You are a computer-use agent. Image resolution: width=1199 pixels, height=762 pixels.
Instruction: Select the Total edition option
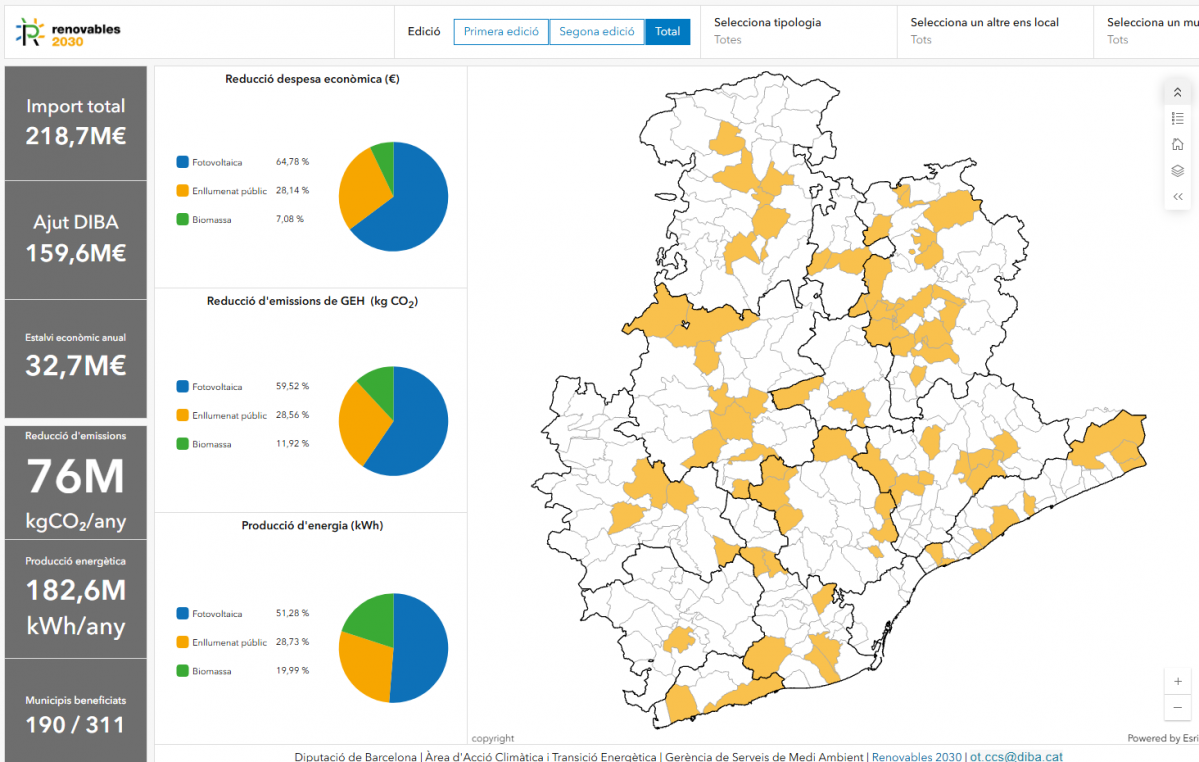point(667,32)
